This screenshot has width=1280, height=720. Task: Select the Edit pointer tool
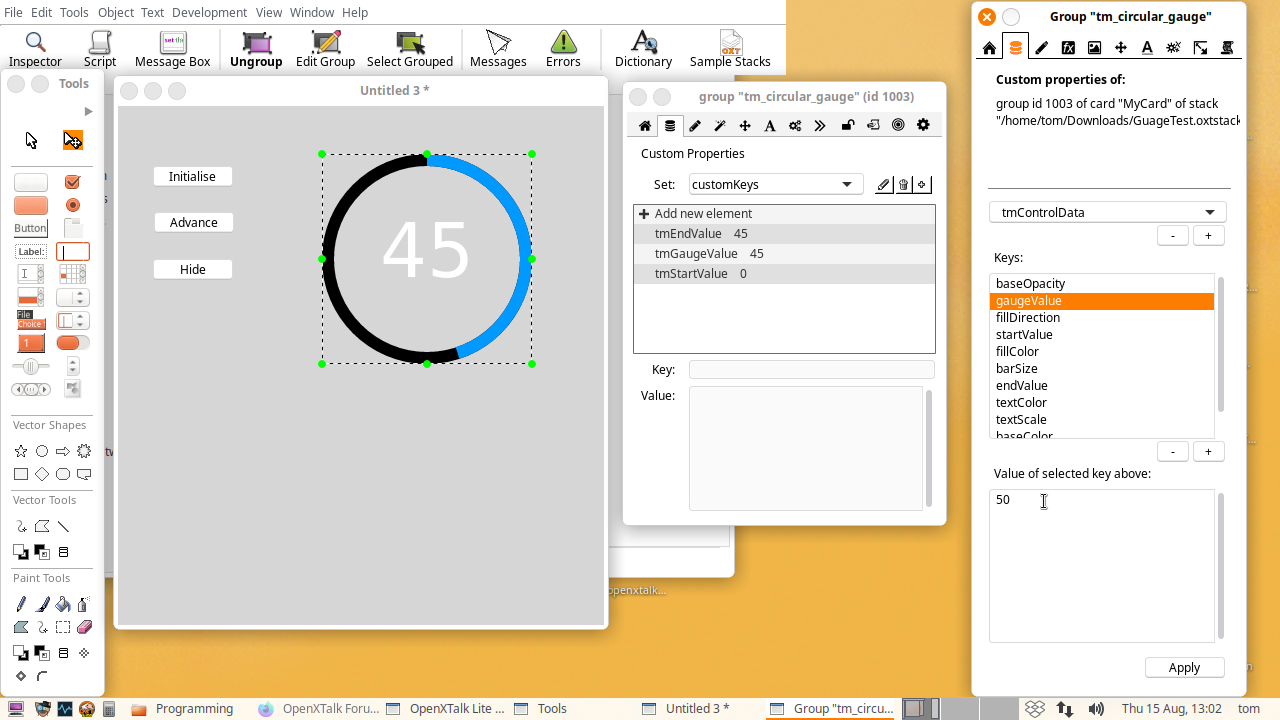tap(73, 140)
